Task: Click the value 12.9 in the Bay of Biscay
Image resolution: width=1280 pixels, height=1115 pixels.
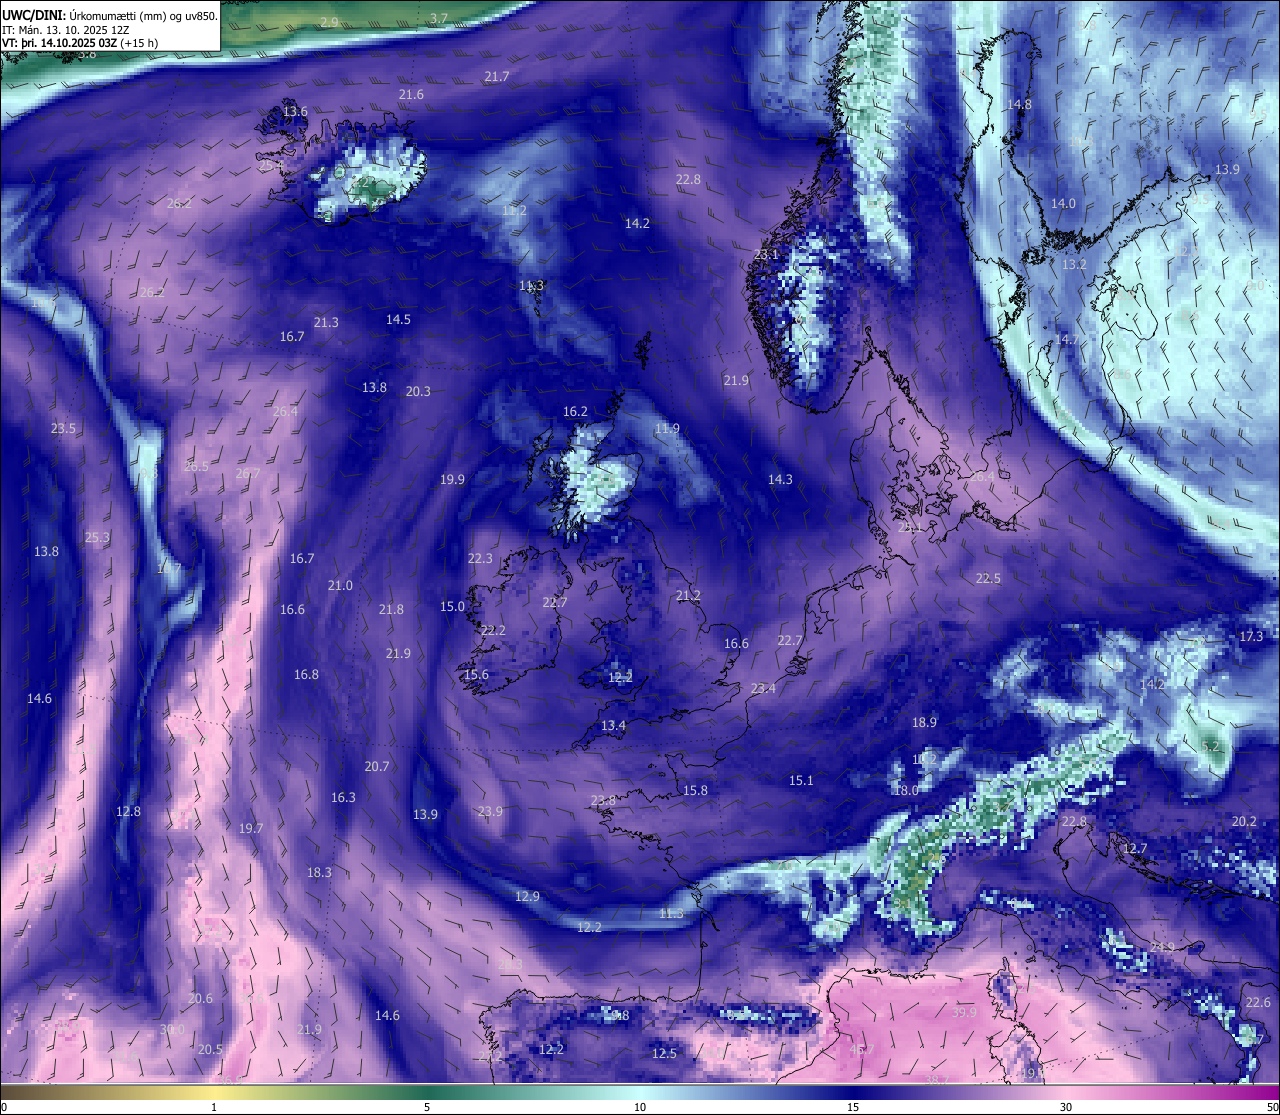Action: [527, 896]
